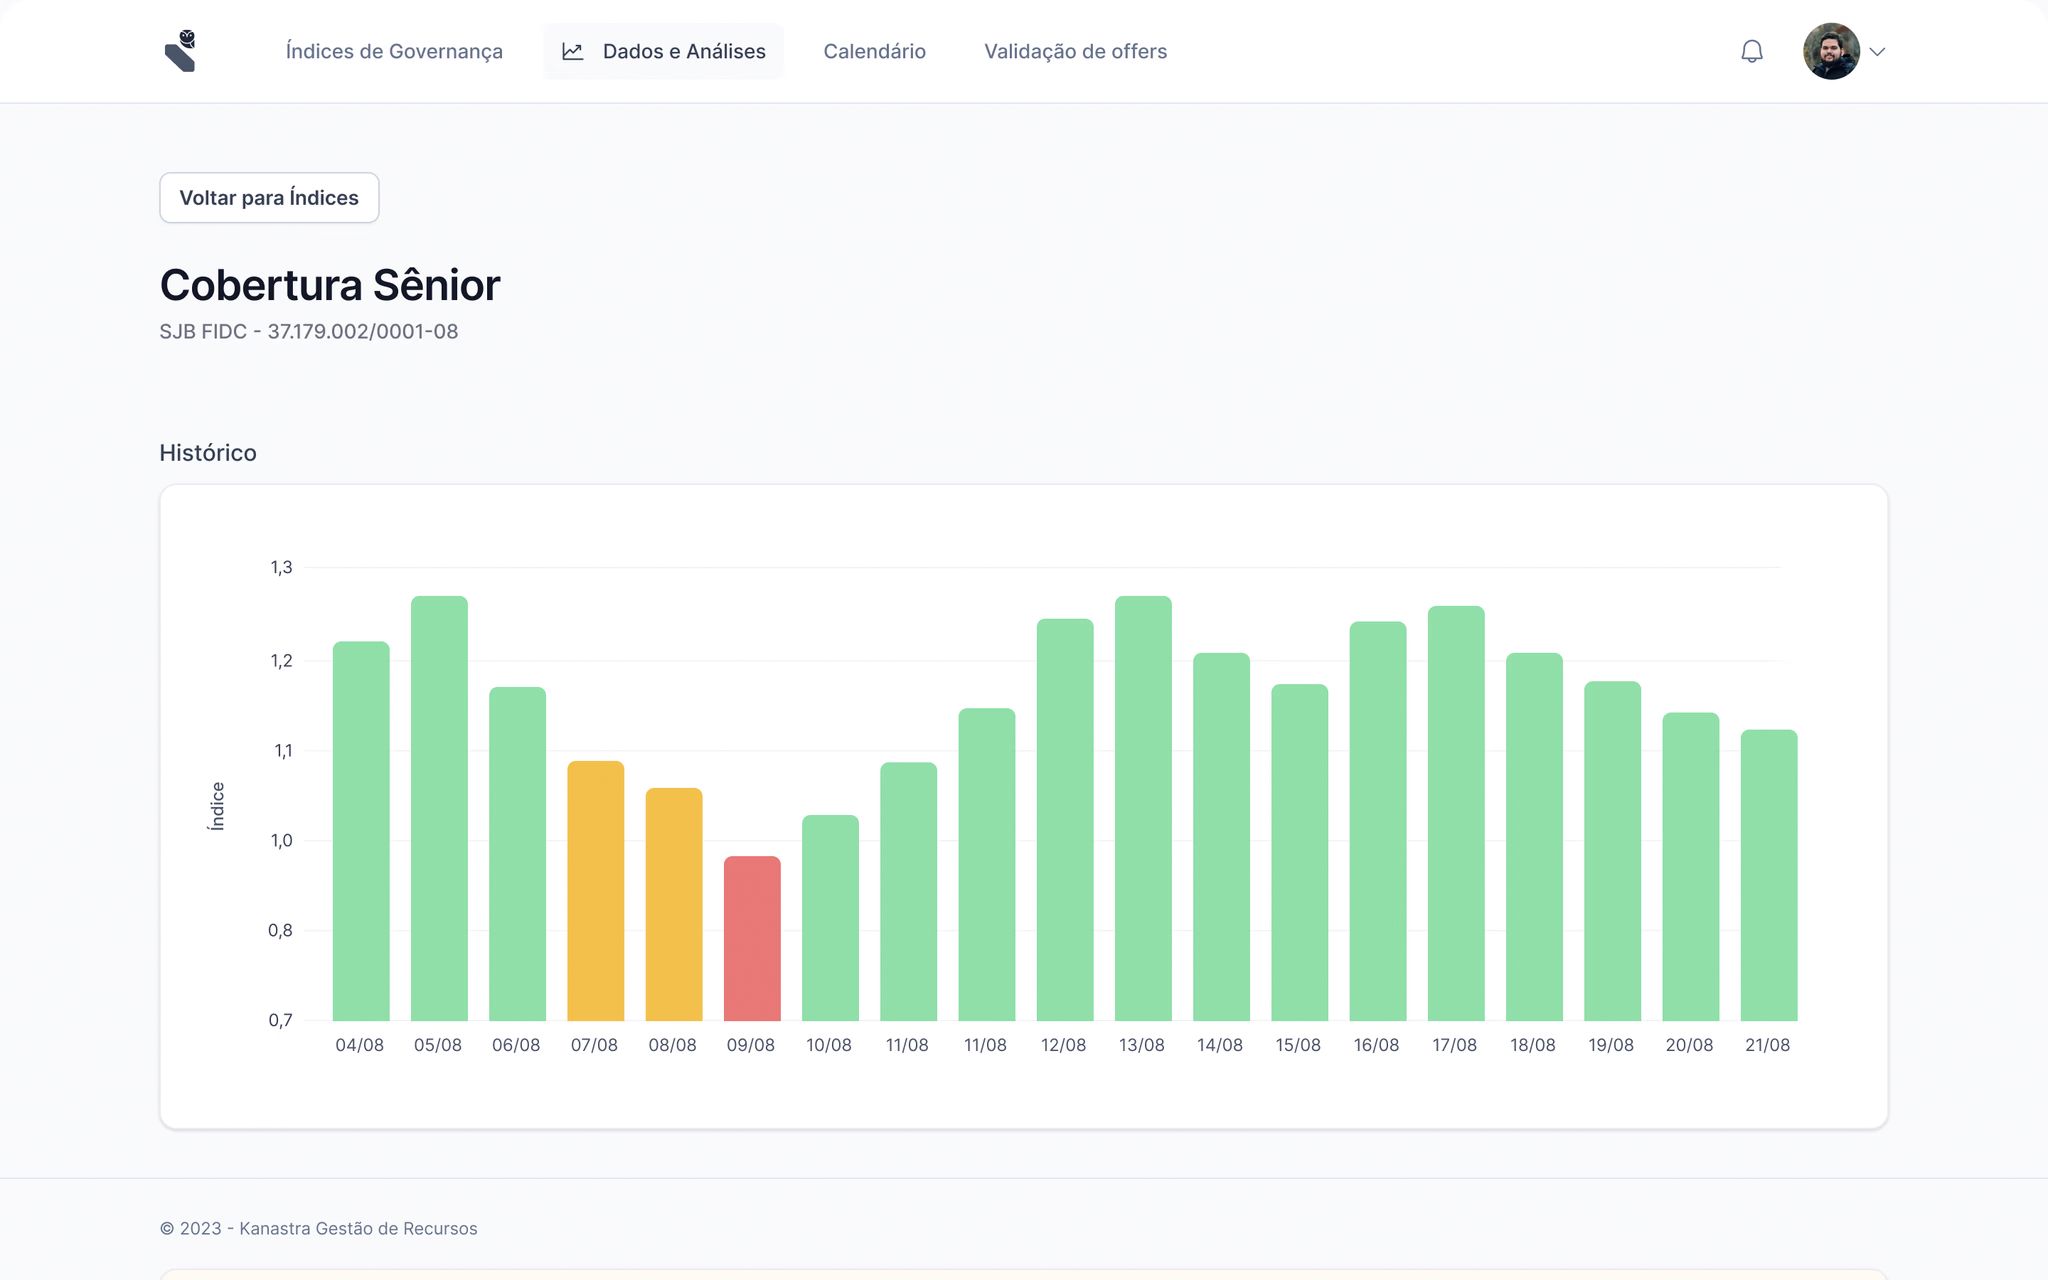Screen dimensions: 2048x1280
Task: Click the user profile avatar
Action: pos(1830,51)
